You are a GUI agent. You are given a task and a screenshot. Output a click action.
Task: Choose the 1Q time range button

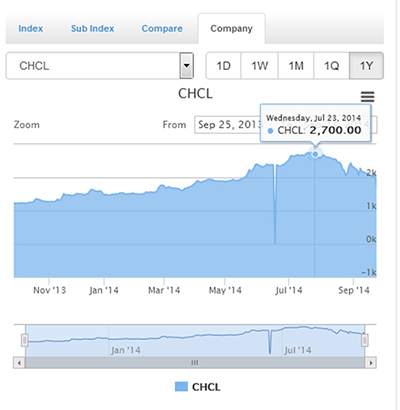[332, 66]
